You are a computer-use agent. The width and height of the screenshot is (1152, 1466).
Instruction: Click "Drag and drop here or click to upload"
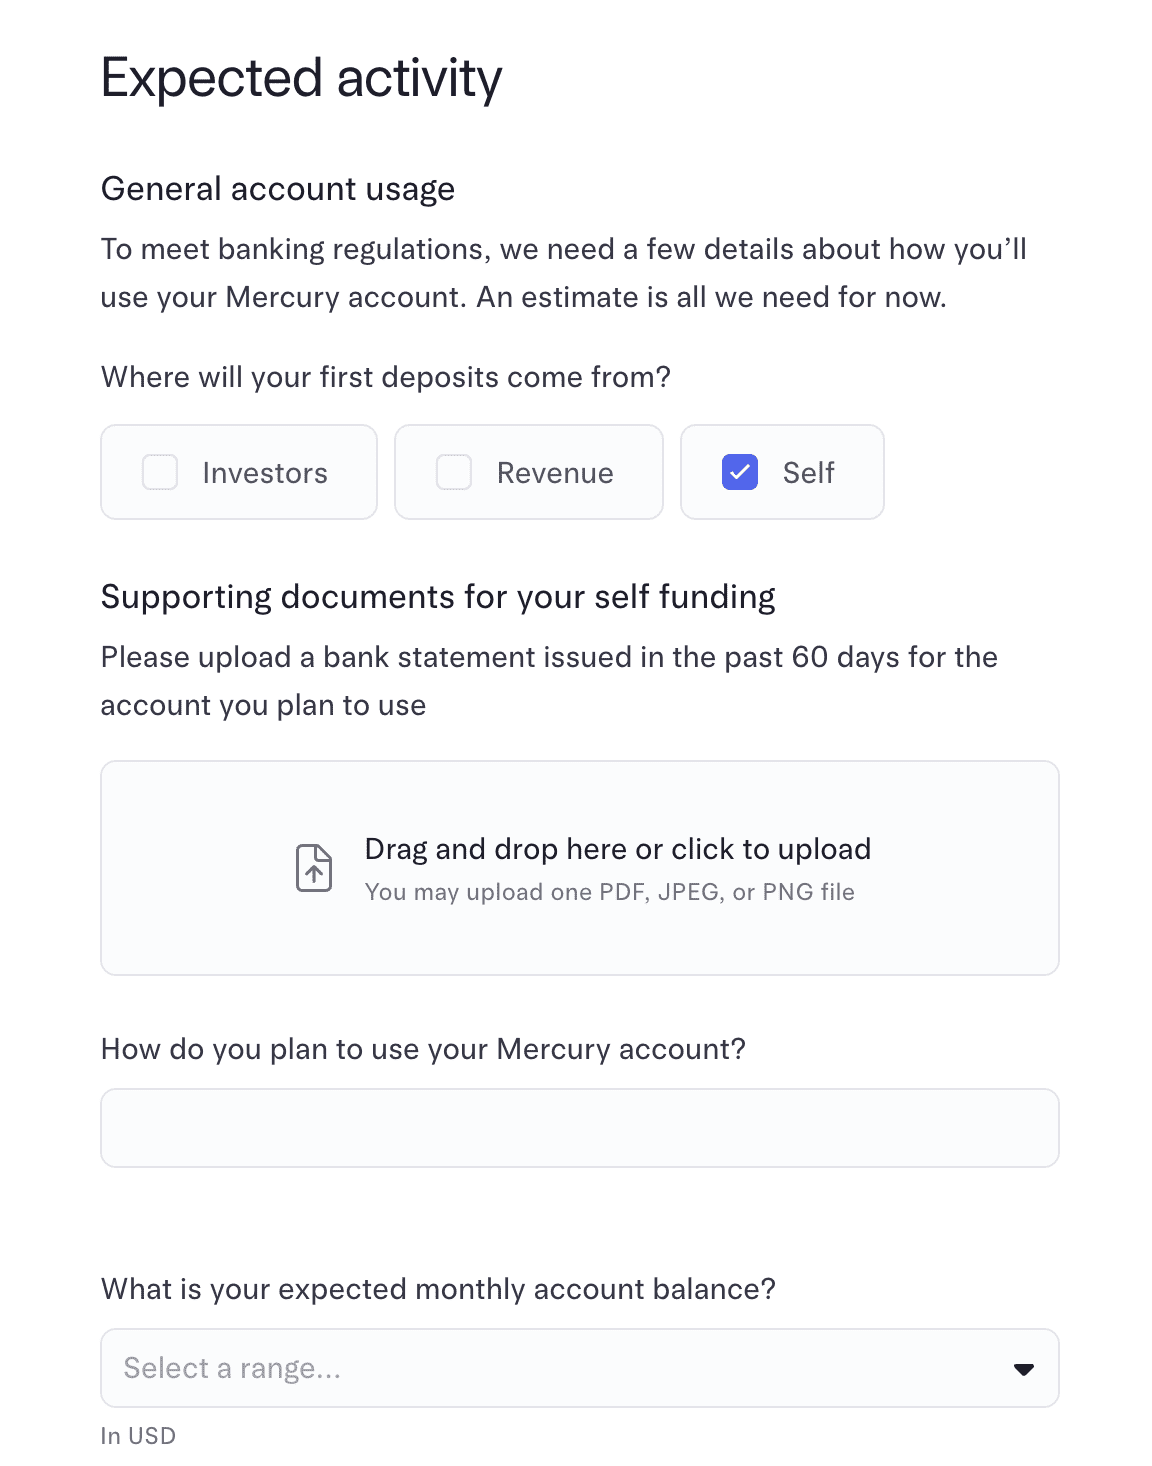pos(617,849)
